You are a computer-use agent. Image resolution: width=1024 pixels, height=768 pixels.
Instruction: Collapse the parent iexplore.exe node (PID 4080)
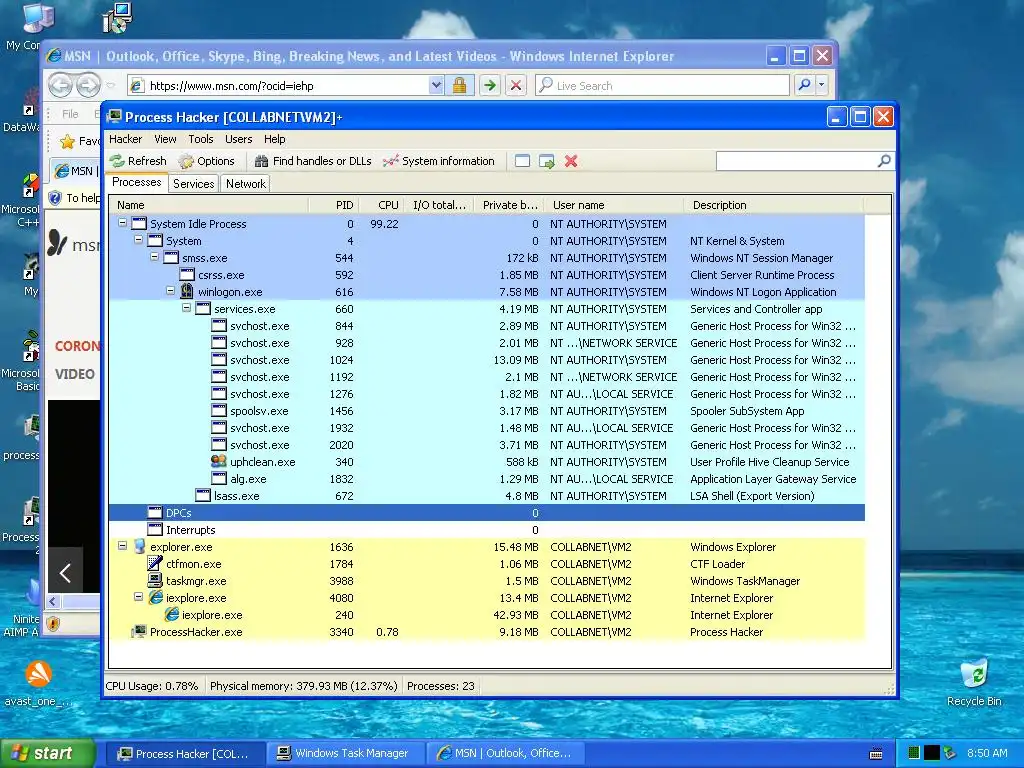[138, 596]
